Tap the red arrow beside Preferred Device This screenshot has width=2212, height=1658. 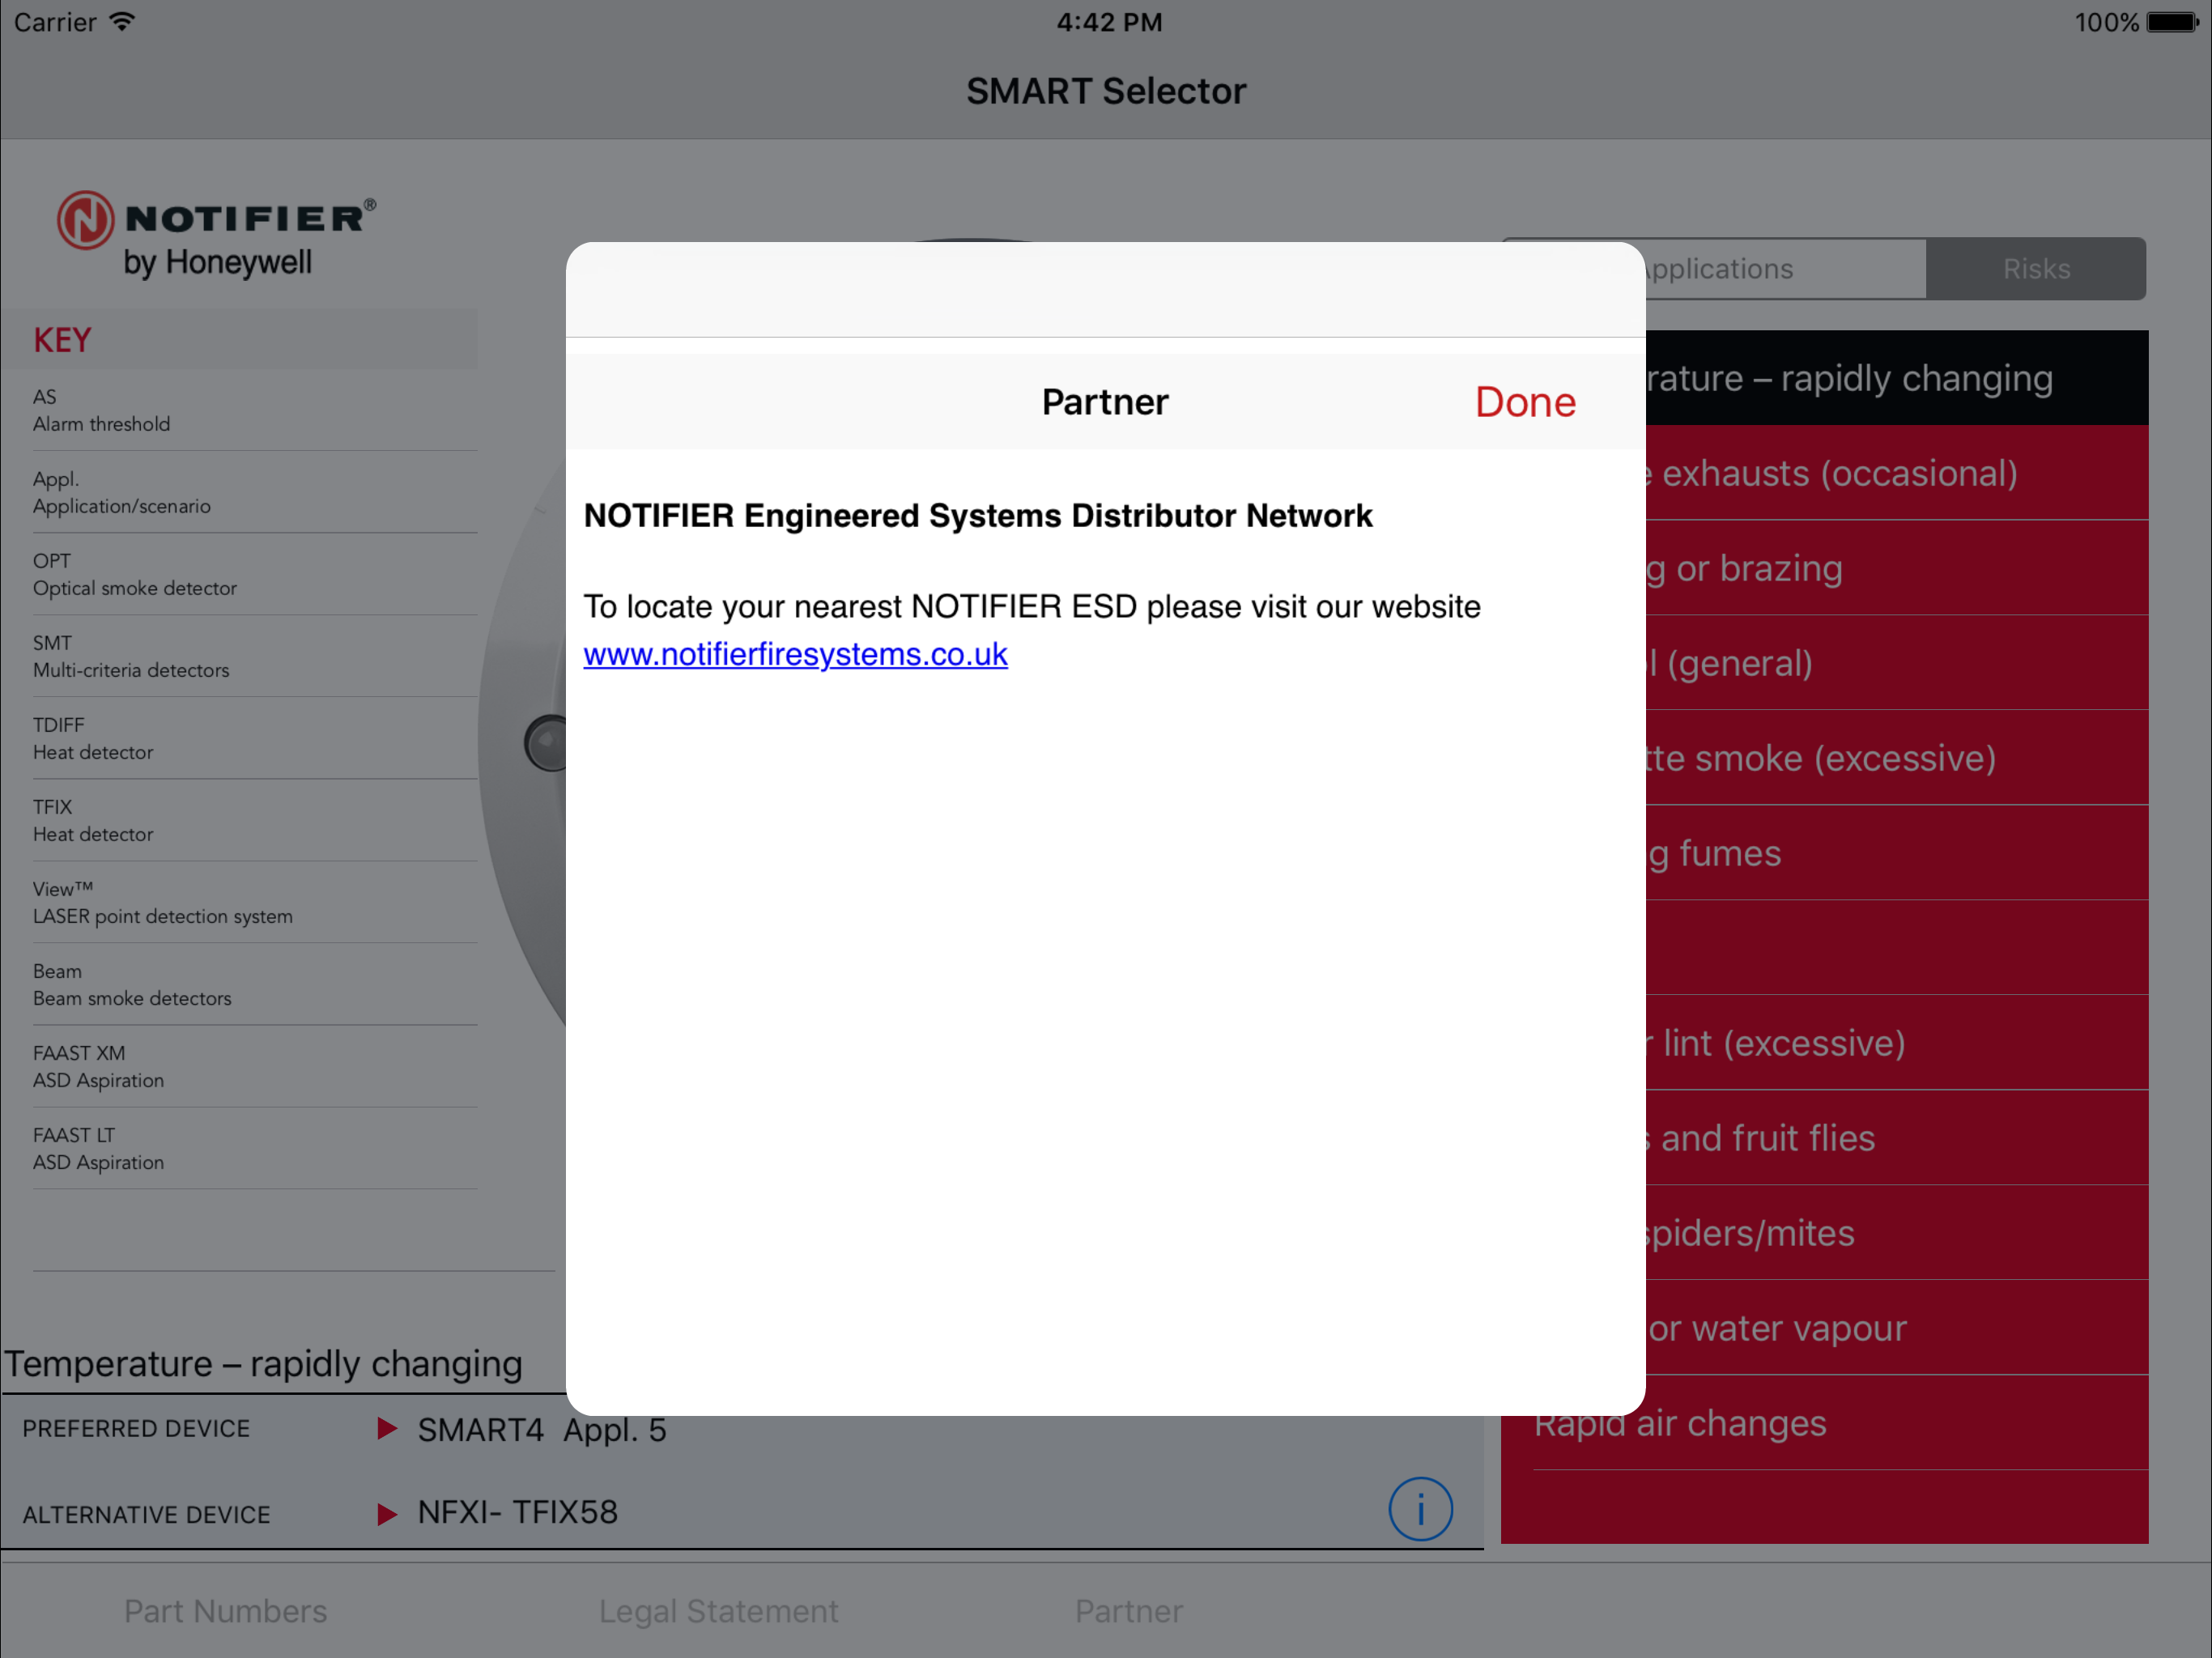point(387,1428)
